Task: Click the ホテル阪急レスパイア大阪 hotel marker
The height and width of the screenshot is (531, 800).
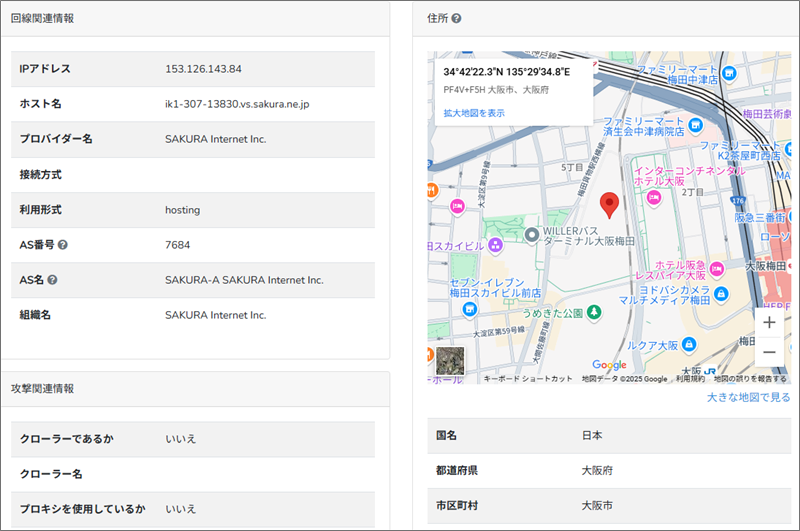Action: click(717, 268)
